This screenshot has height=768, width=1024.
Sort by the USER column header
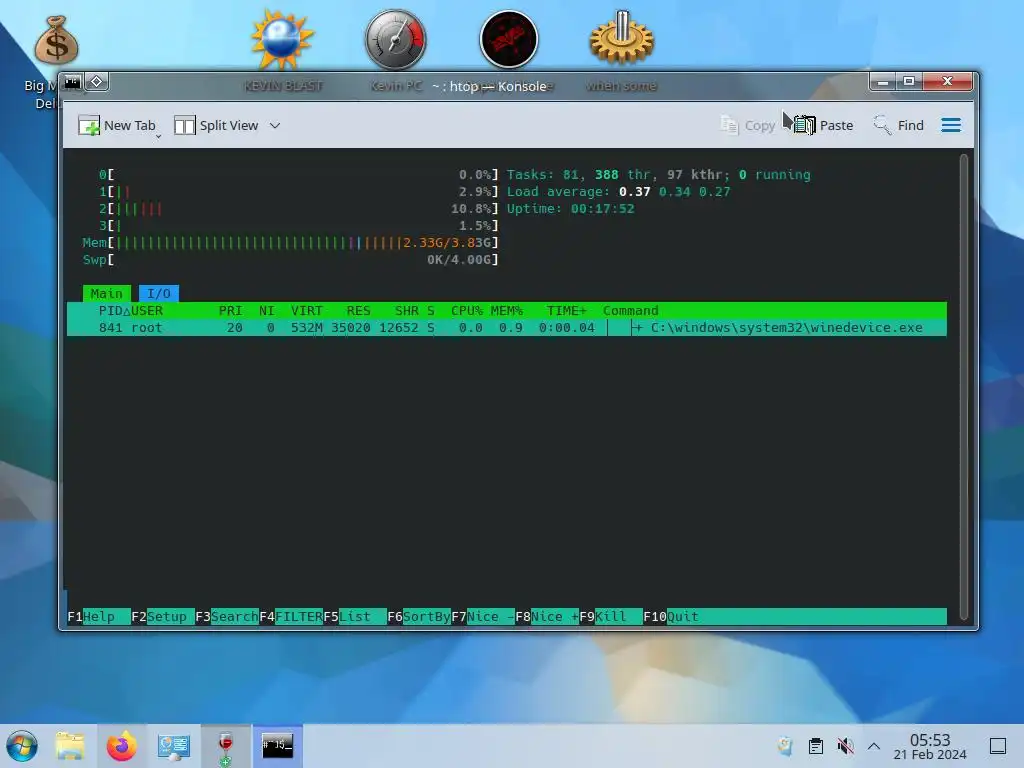pos(147,311)
